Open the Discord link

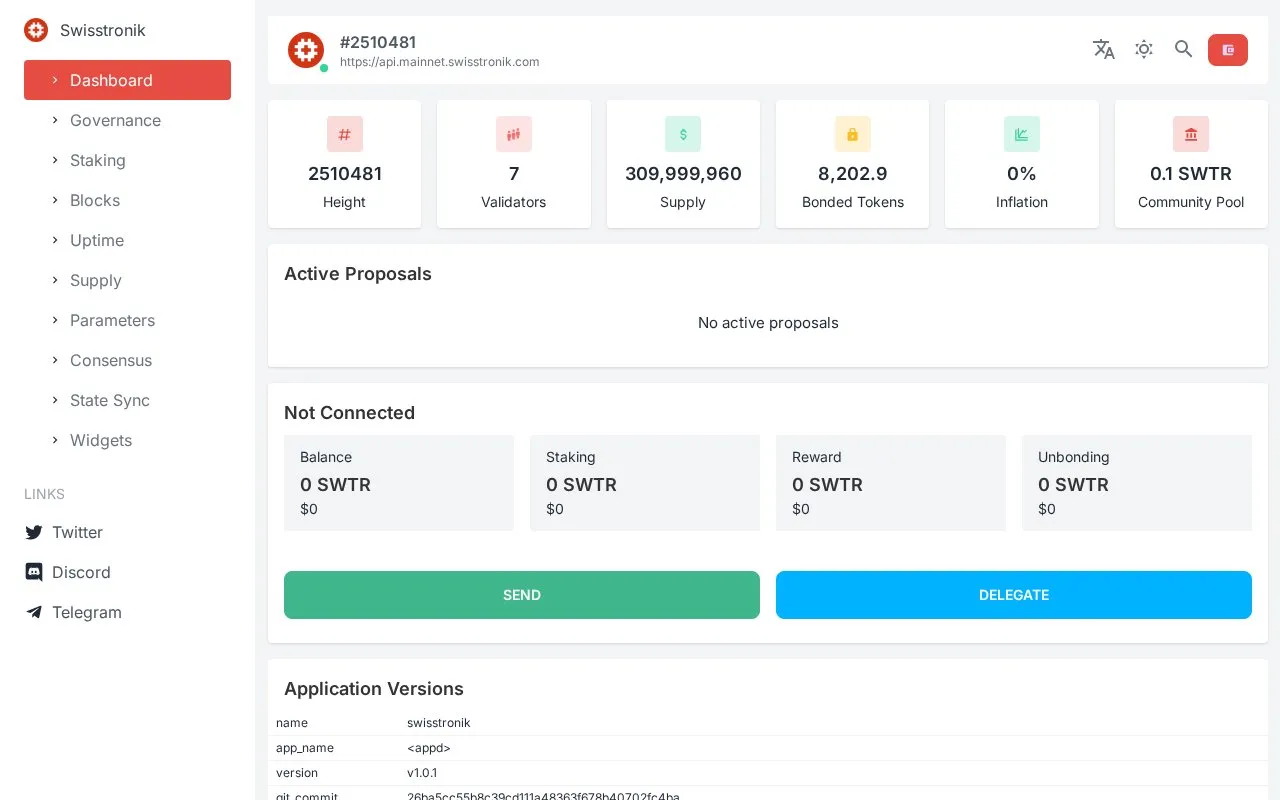81,572
